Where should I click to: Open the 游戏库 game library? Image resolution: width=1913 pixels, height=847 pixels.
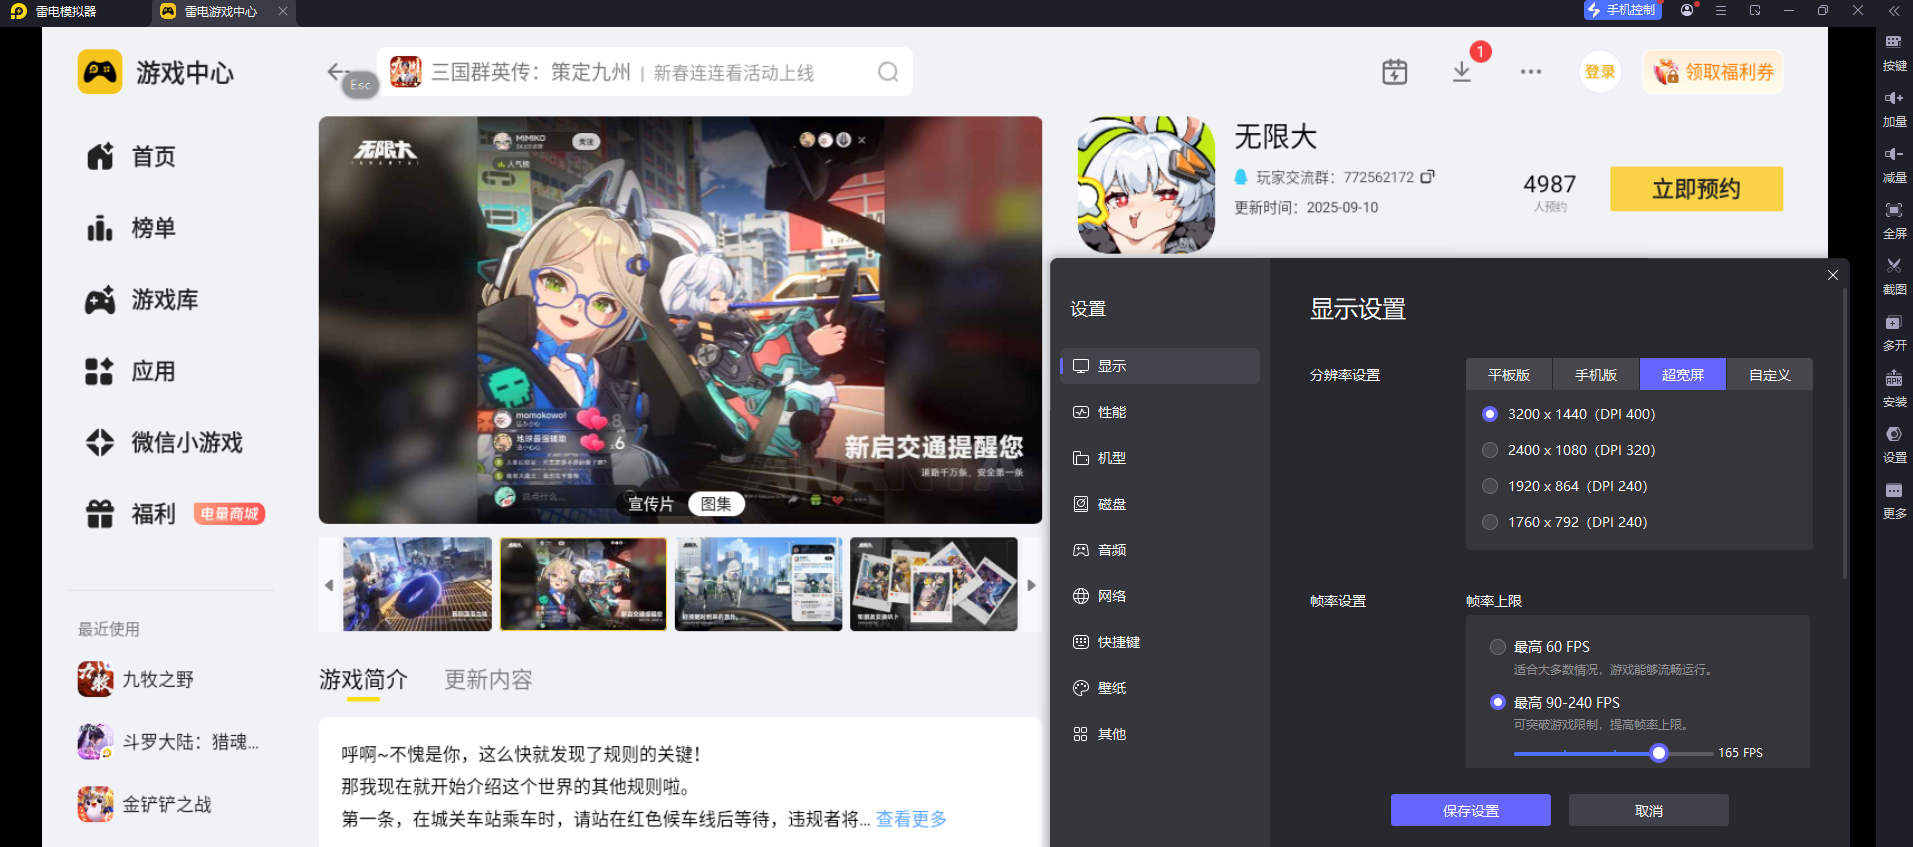pos(141,300)
